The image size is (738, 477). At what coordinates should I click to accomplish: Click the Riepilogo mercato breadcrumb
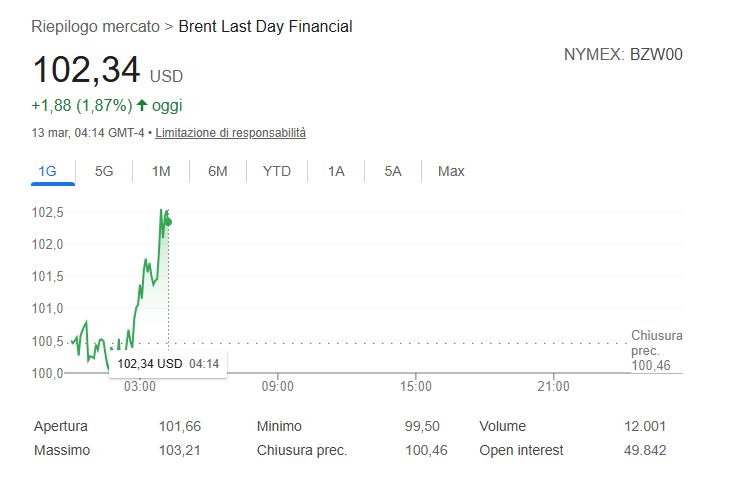point(96,27)
